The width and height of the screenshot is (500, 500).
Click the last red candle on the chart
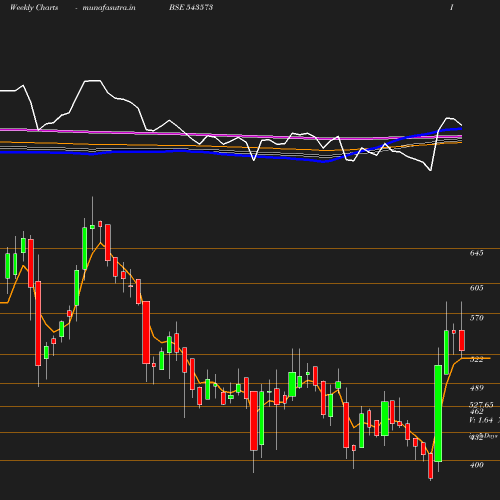(462, 340)
